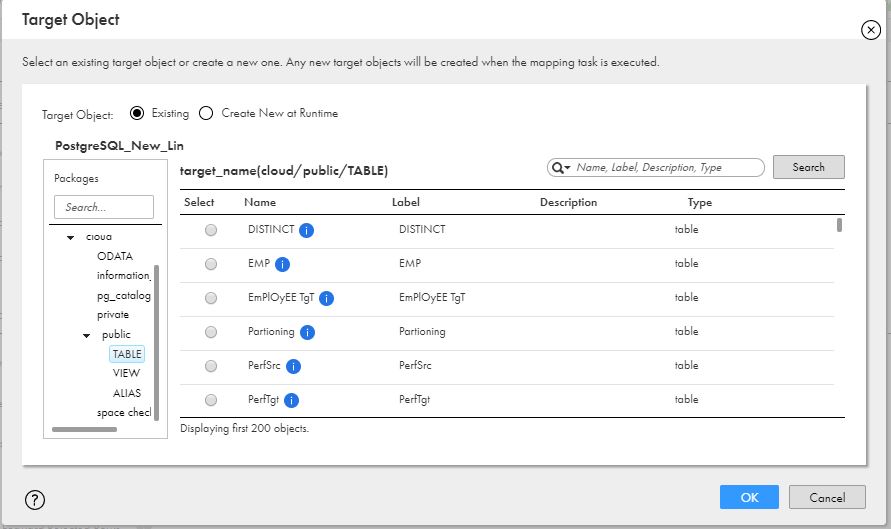Select TABLE under public
This screenshot has width=891, height=529.
(x=127, y=354)
